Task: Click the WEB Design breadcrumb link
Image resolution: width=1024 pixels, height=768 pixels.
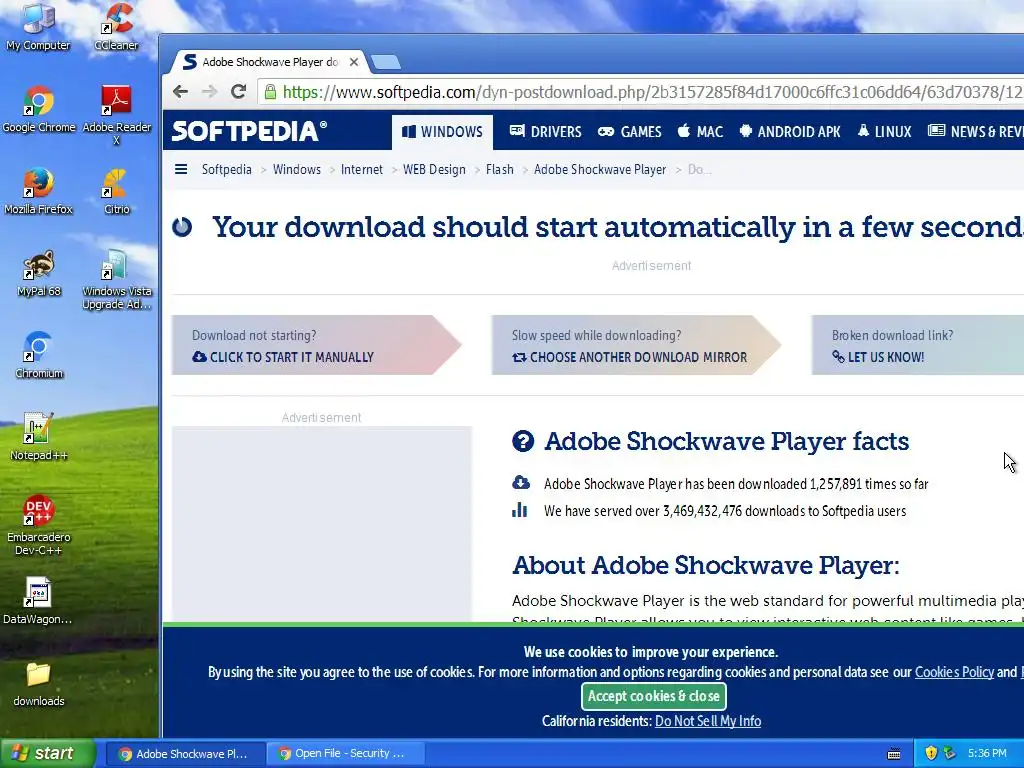Action: (434, 169)
